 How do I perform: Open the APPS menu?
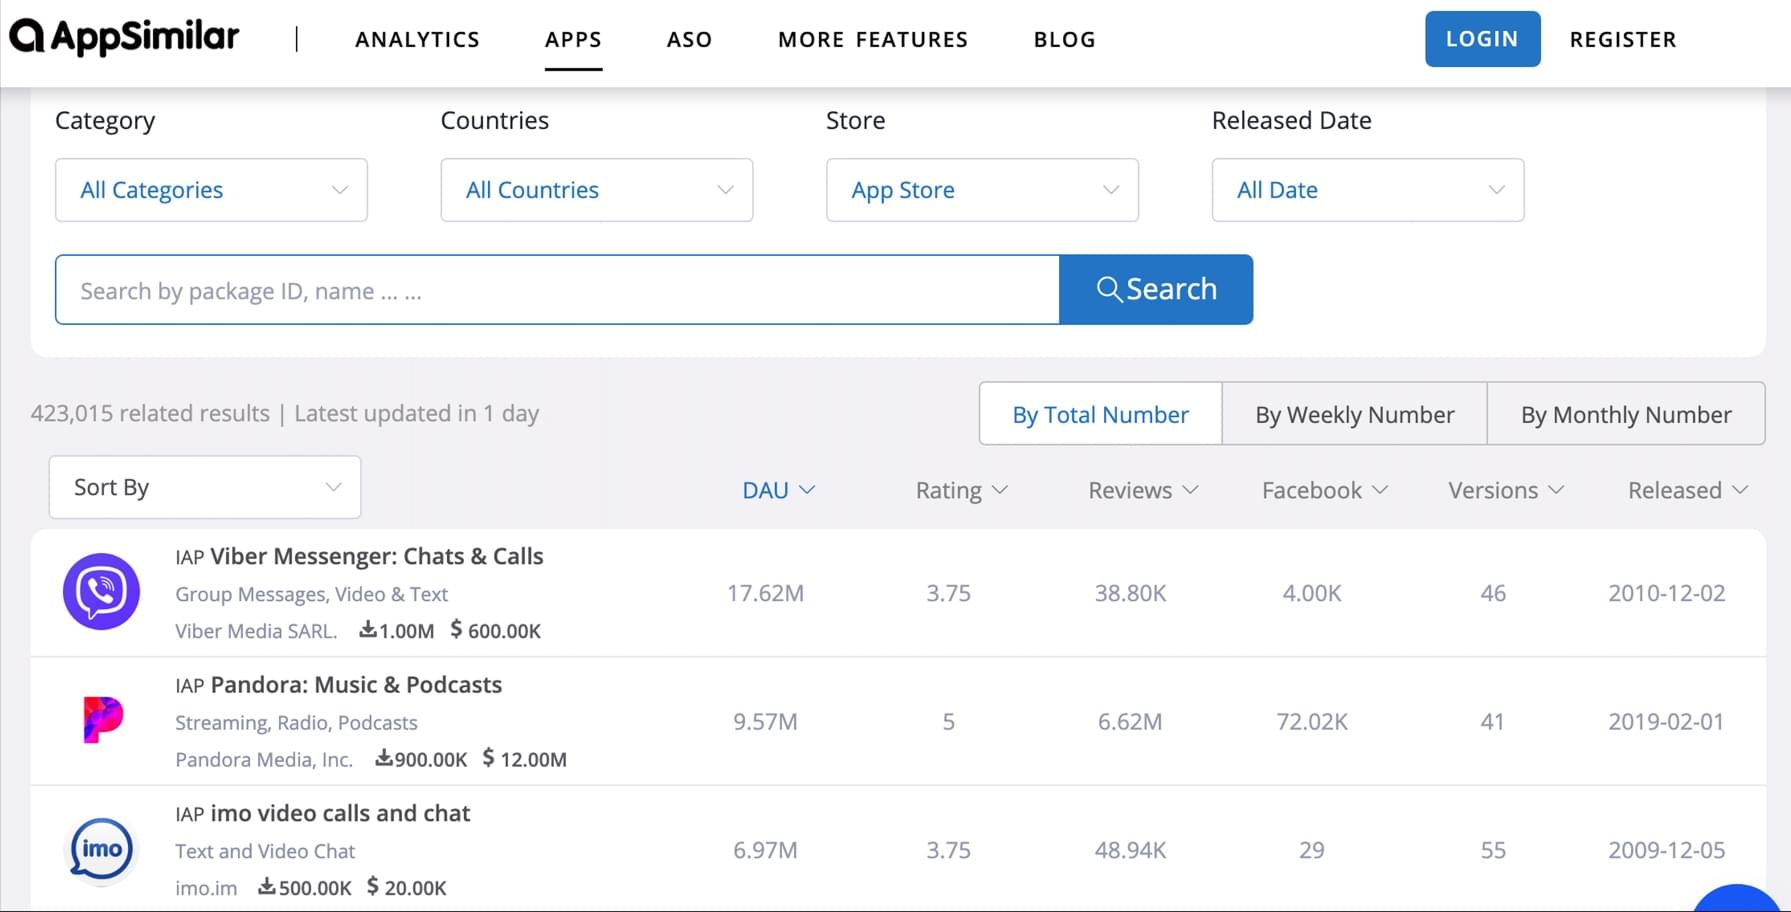click(x=573, y=39)
